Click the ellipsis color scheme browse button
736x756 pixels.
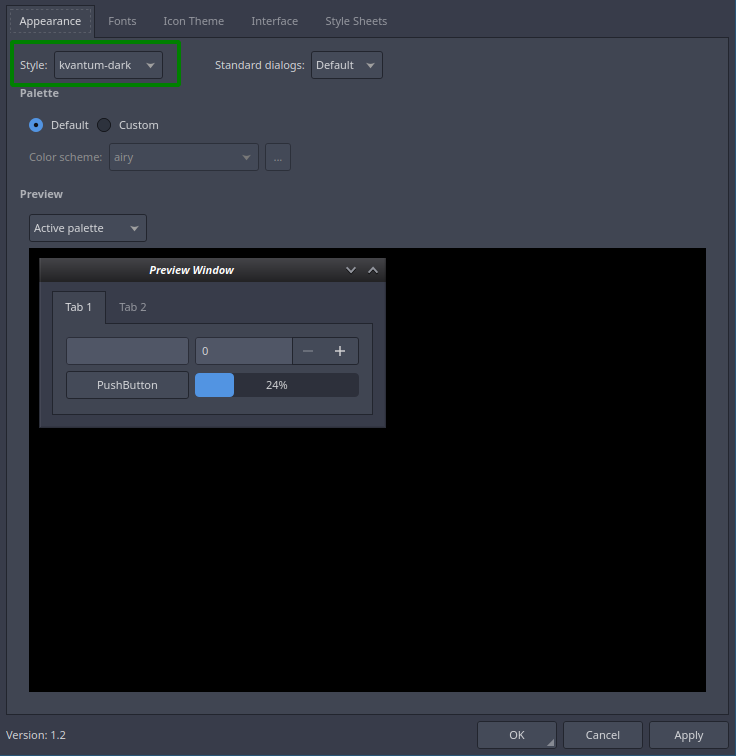click(278, 157)
